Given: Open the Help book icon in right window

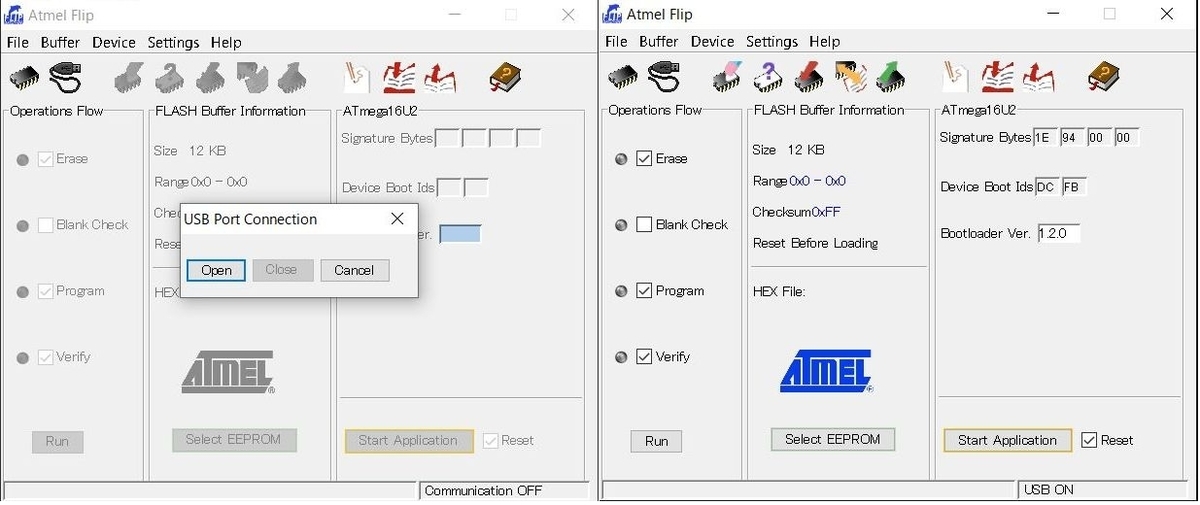Looking at the screenshot, I should [1104, 76].
